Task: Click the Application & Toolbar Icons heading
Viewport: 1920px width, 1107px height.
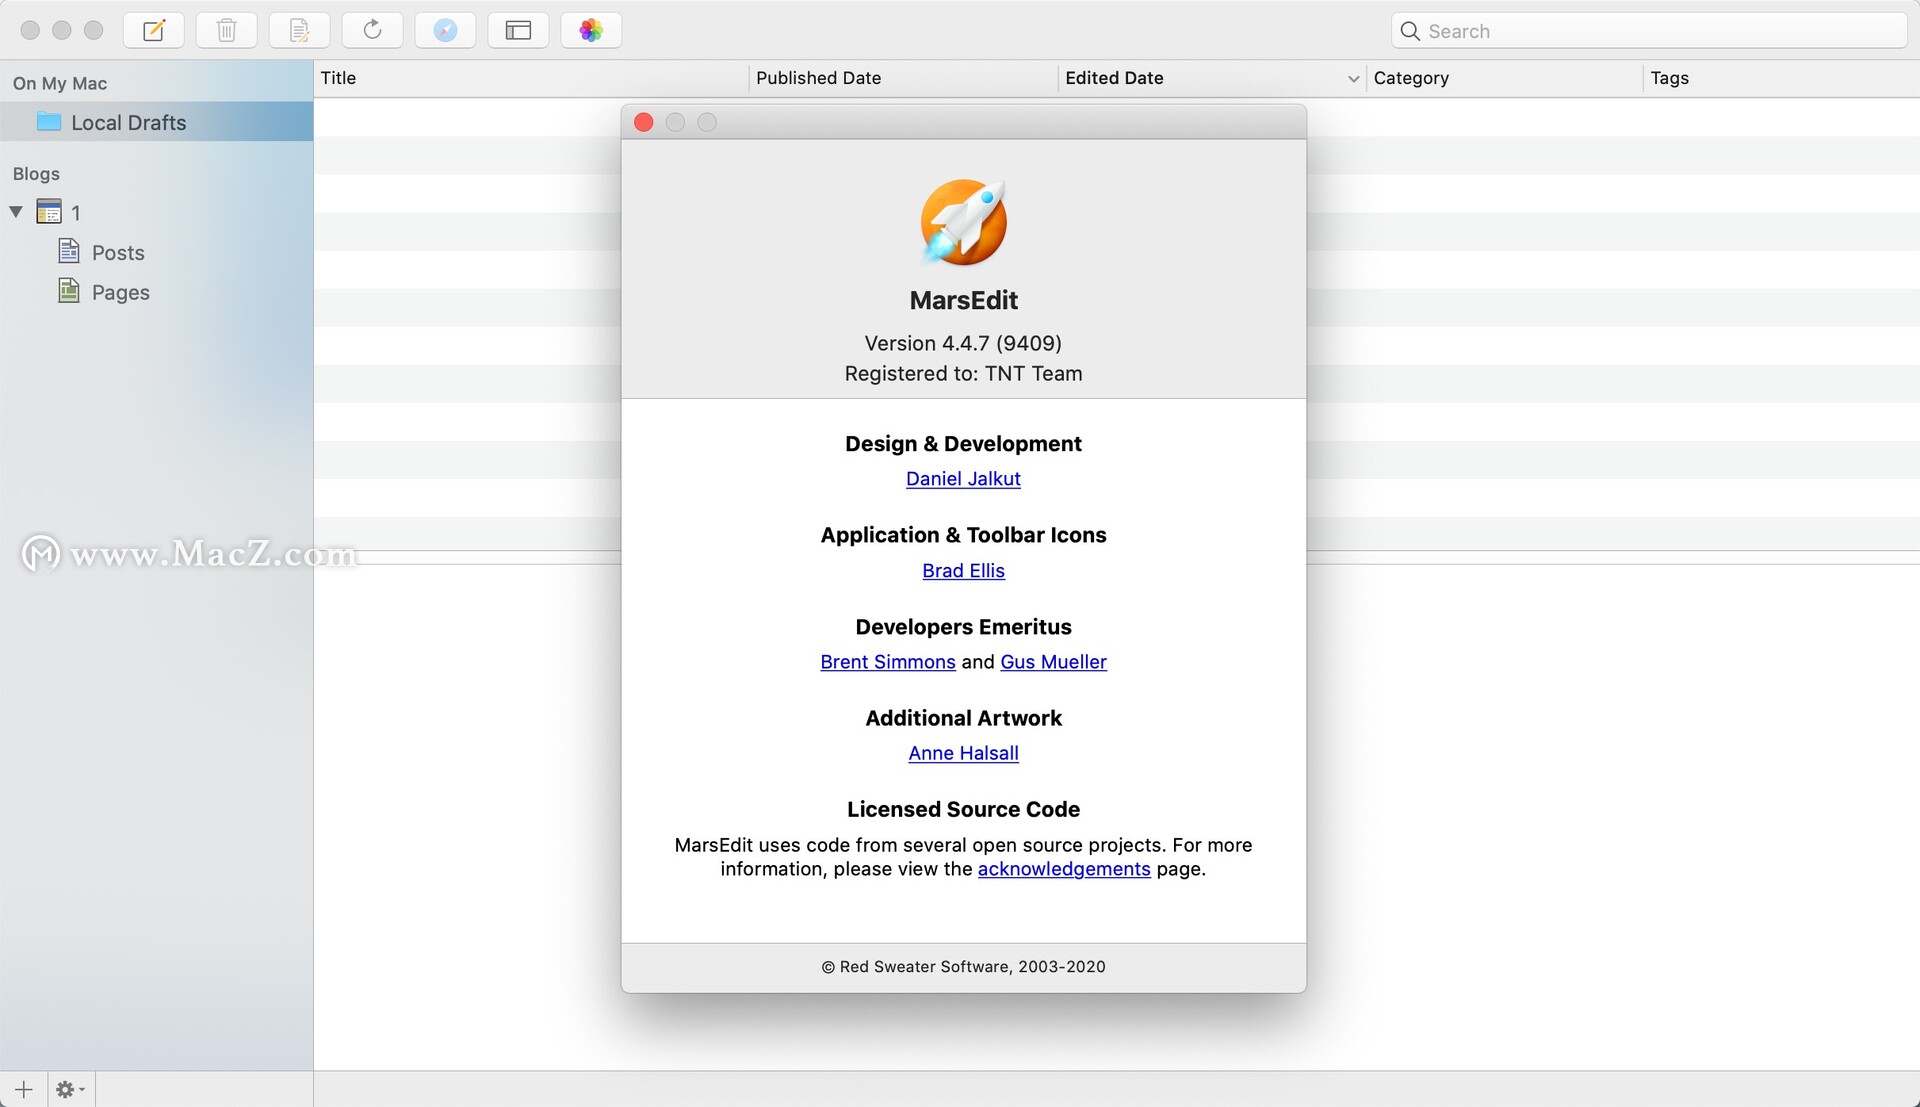Action: coord(963,535)
